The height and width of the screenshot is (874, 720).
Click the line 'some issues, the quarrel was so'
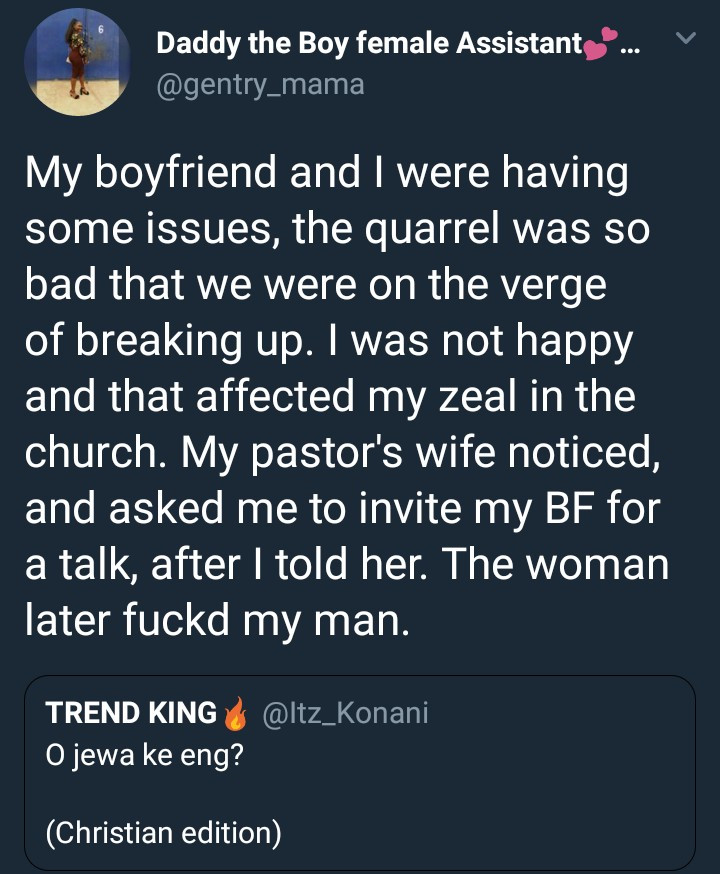335,231
